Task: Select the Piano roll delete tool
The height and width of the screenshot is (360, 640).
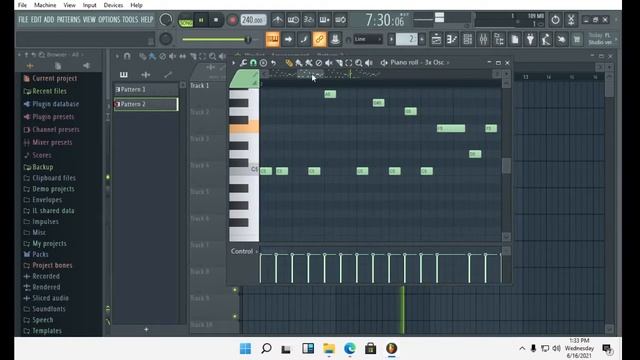Action: (319, 63)
